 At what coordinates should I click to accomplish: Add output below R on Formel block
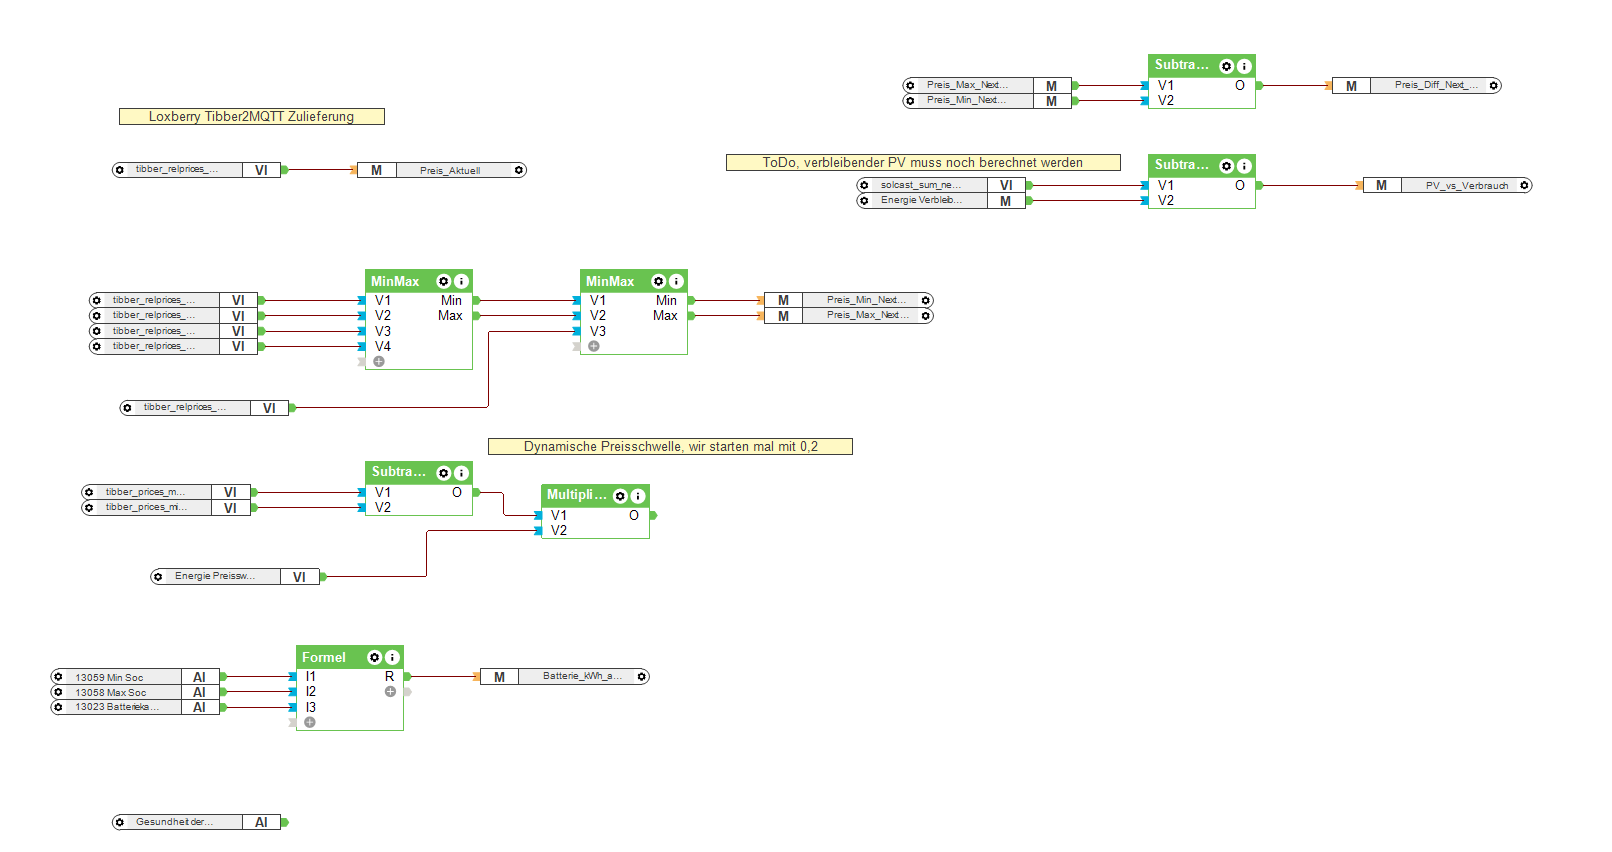[390, 692]
